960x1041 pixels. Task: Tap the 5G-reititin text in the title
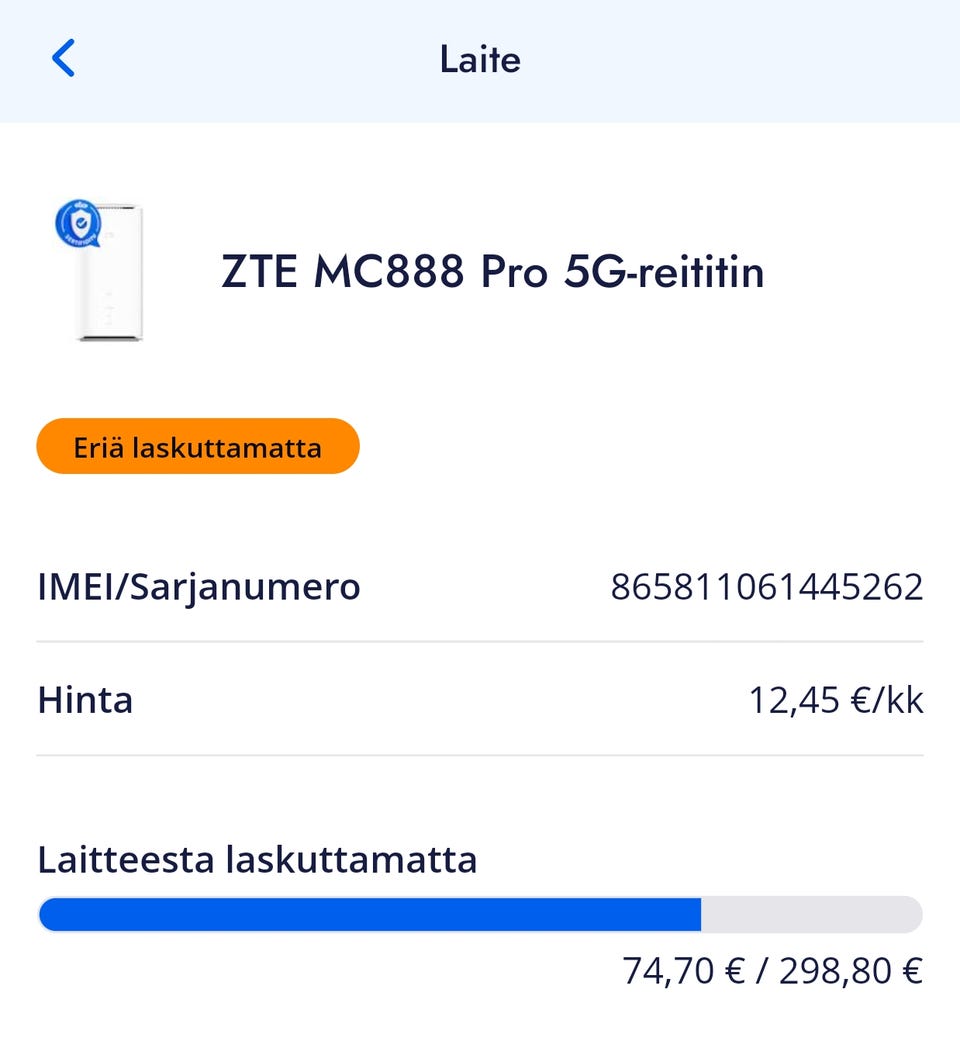664,273
